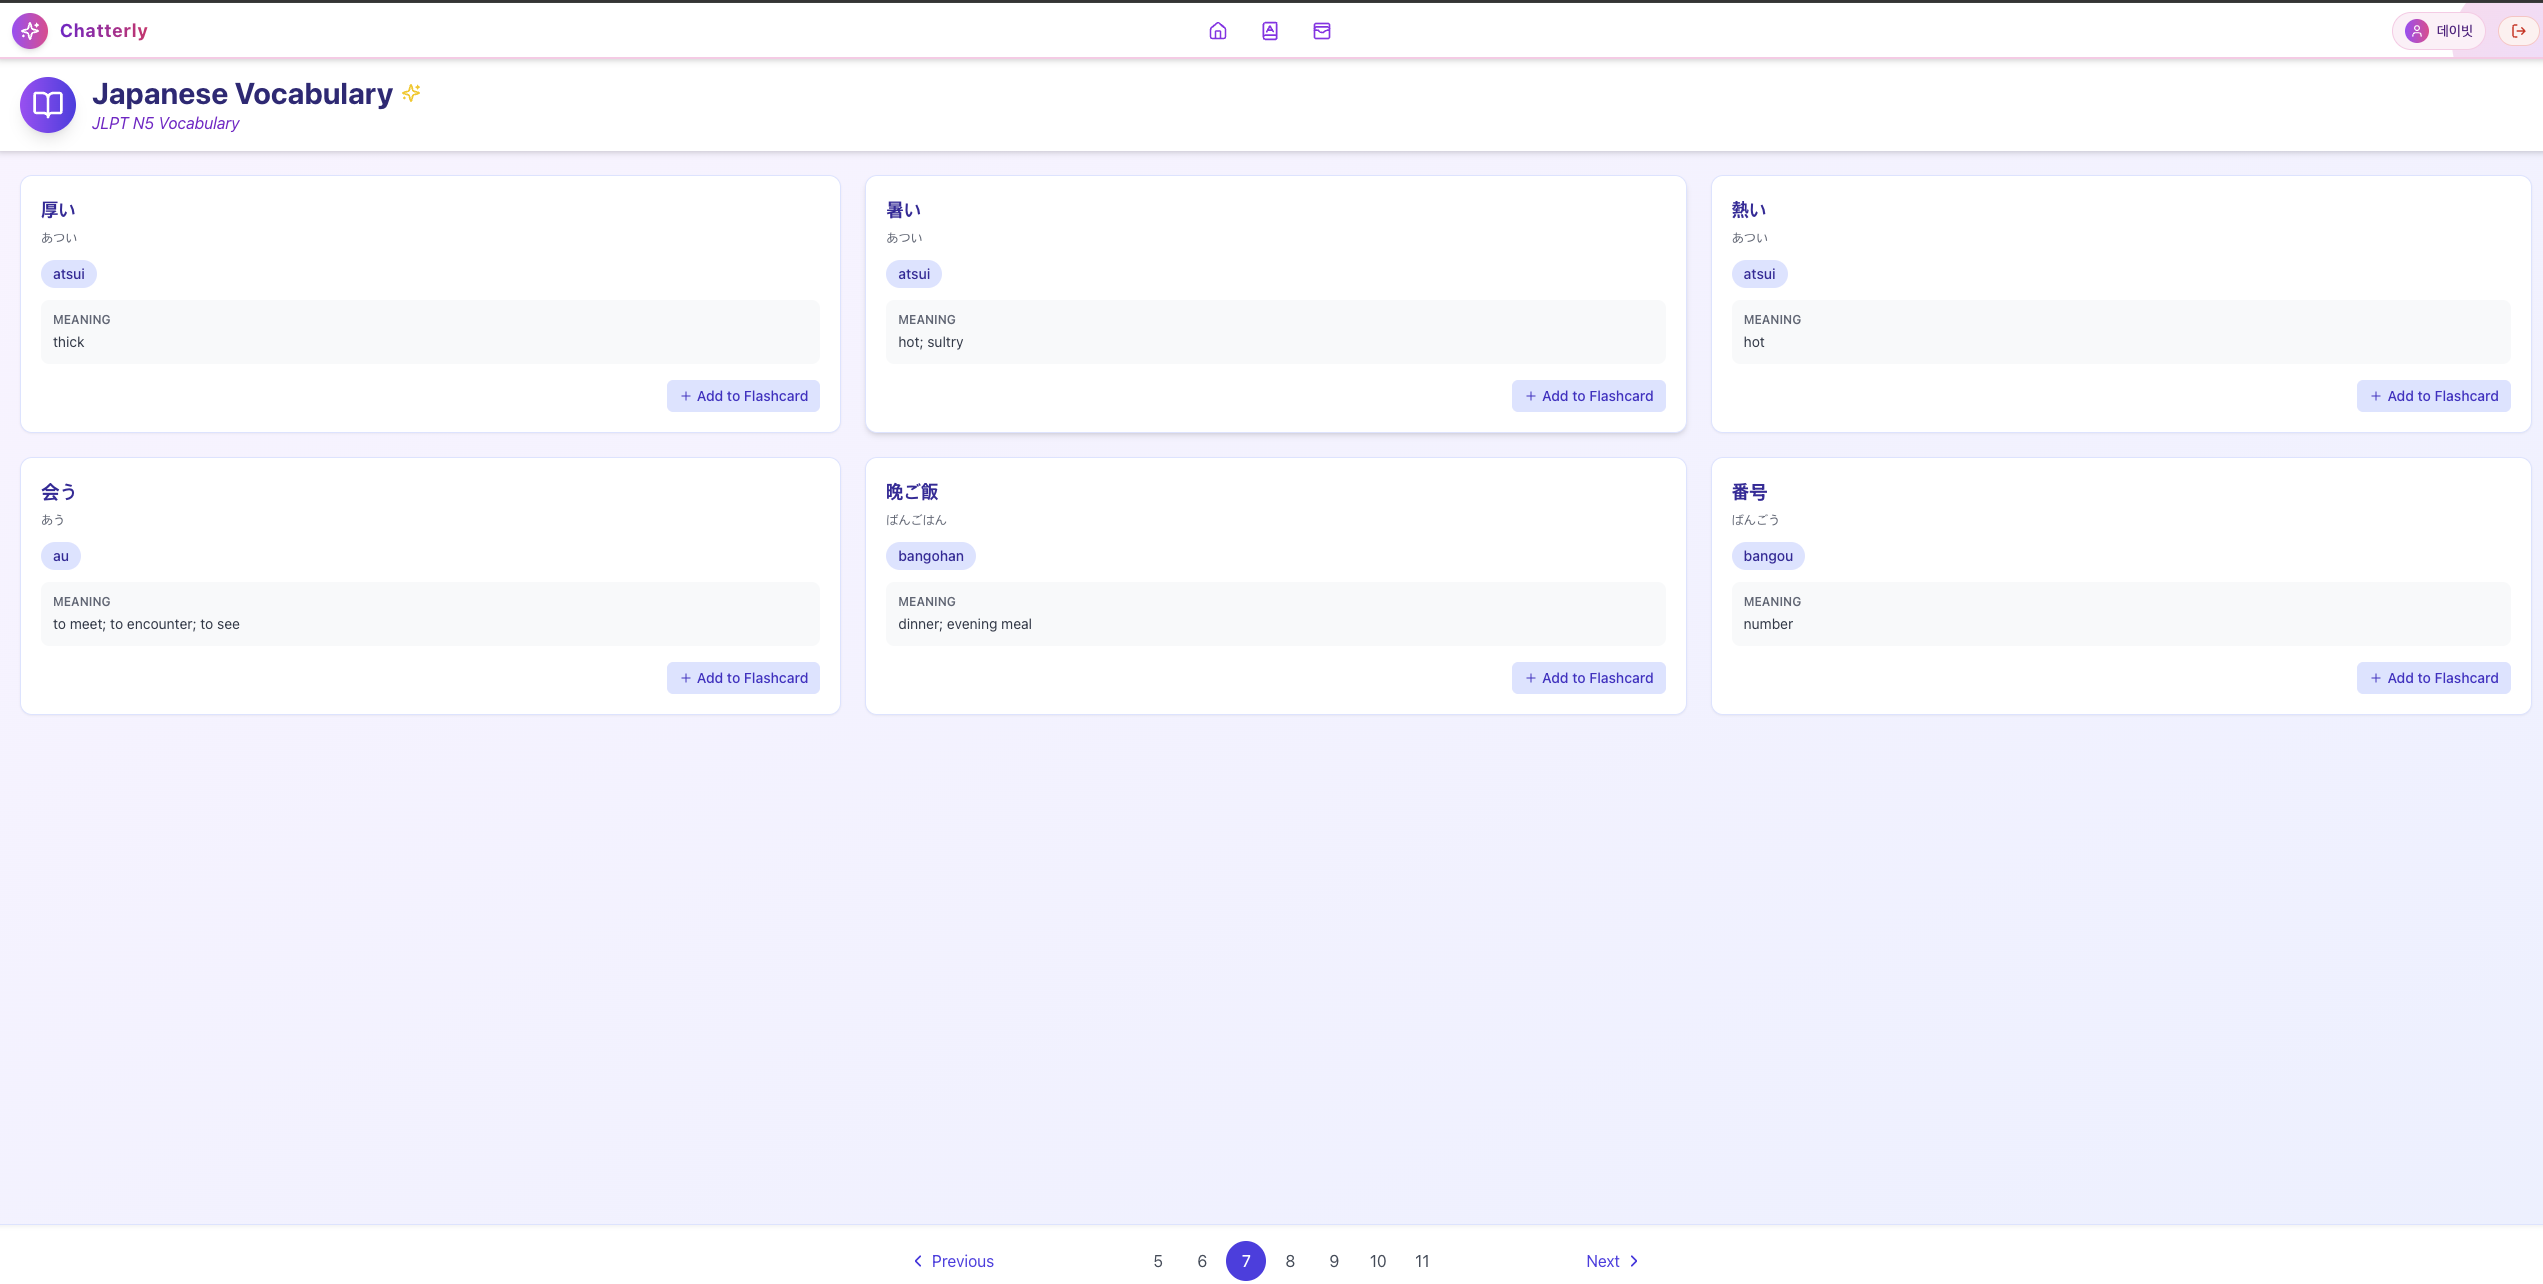Click the Chatterly sparkle logo

[30, 31]
